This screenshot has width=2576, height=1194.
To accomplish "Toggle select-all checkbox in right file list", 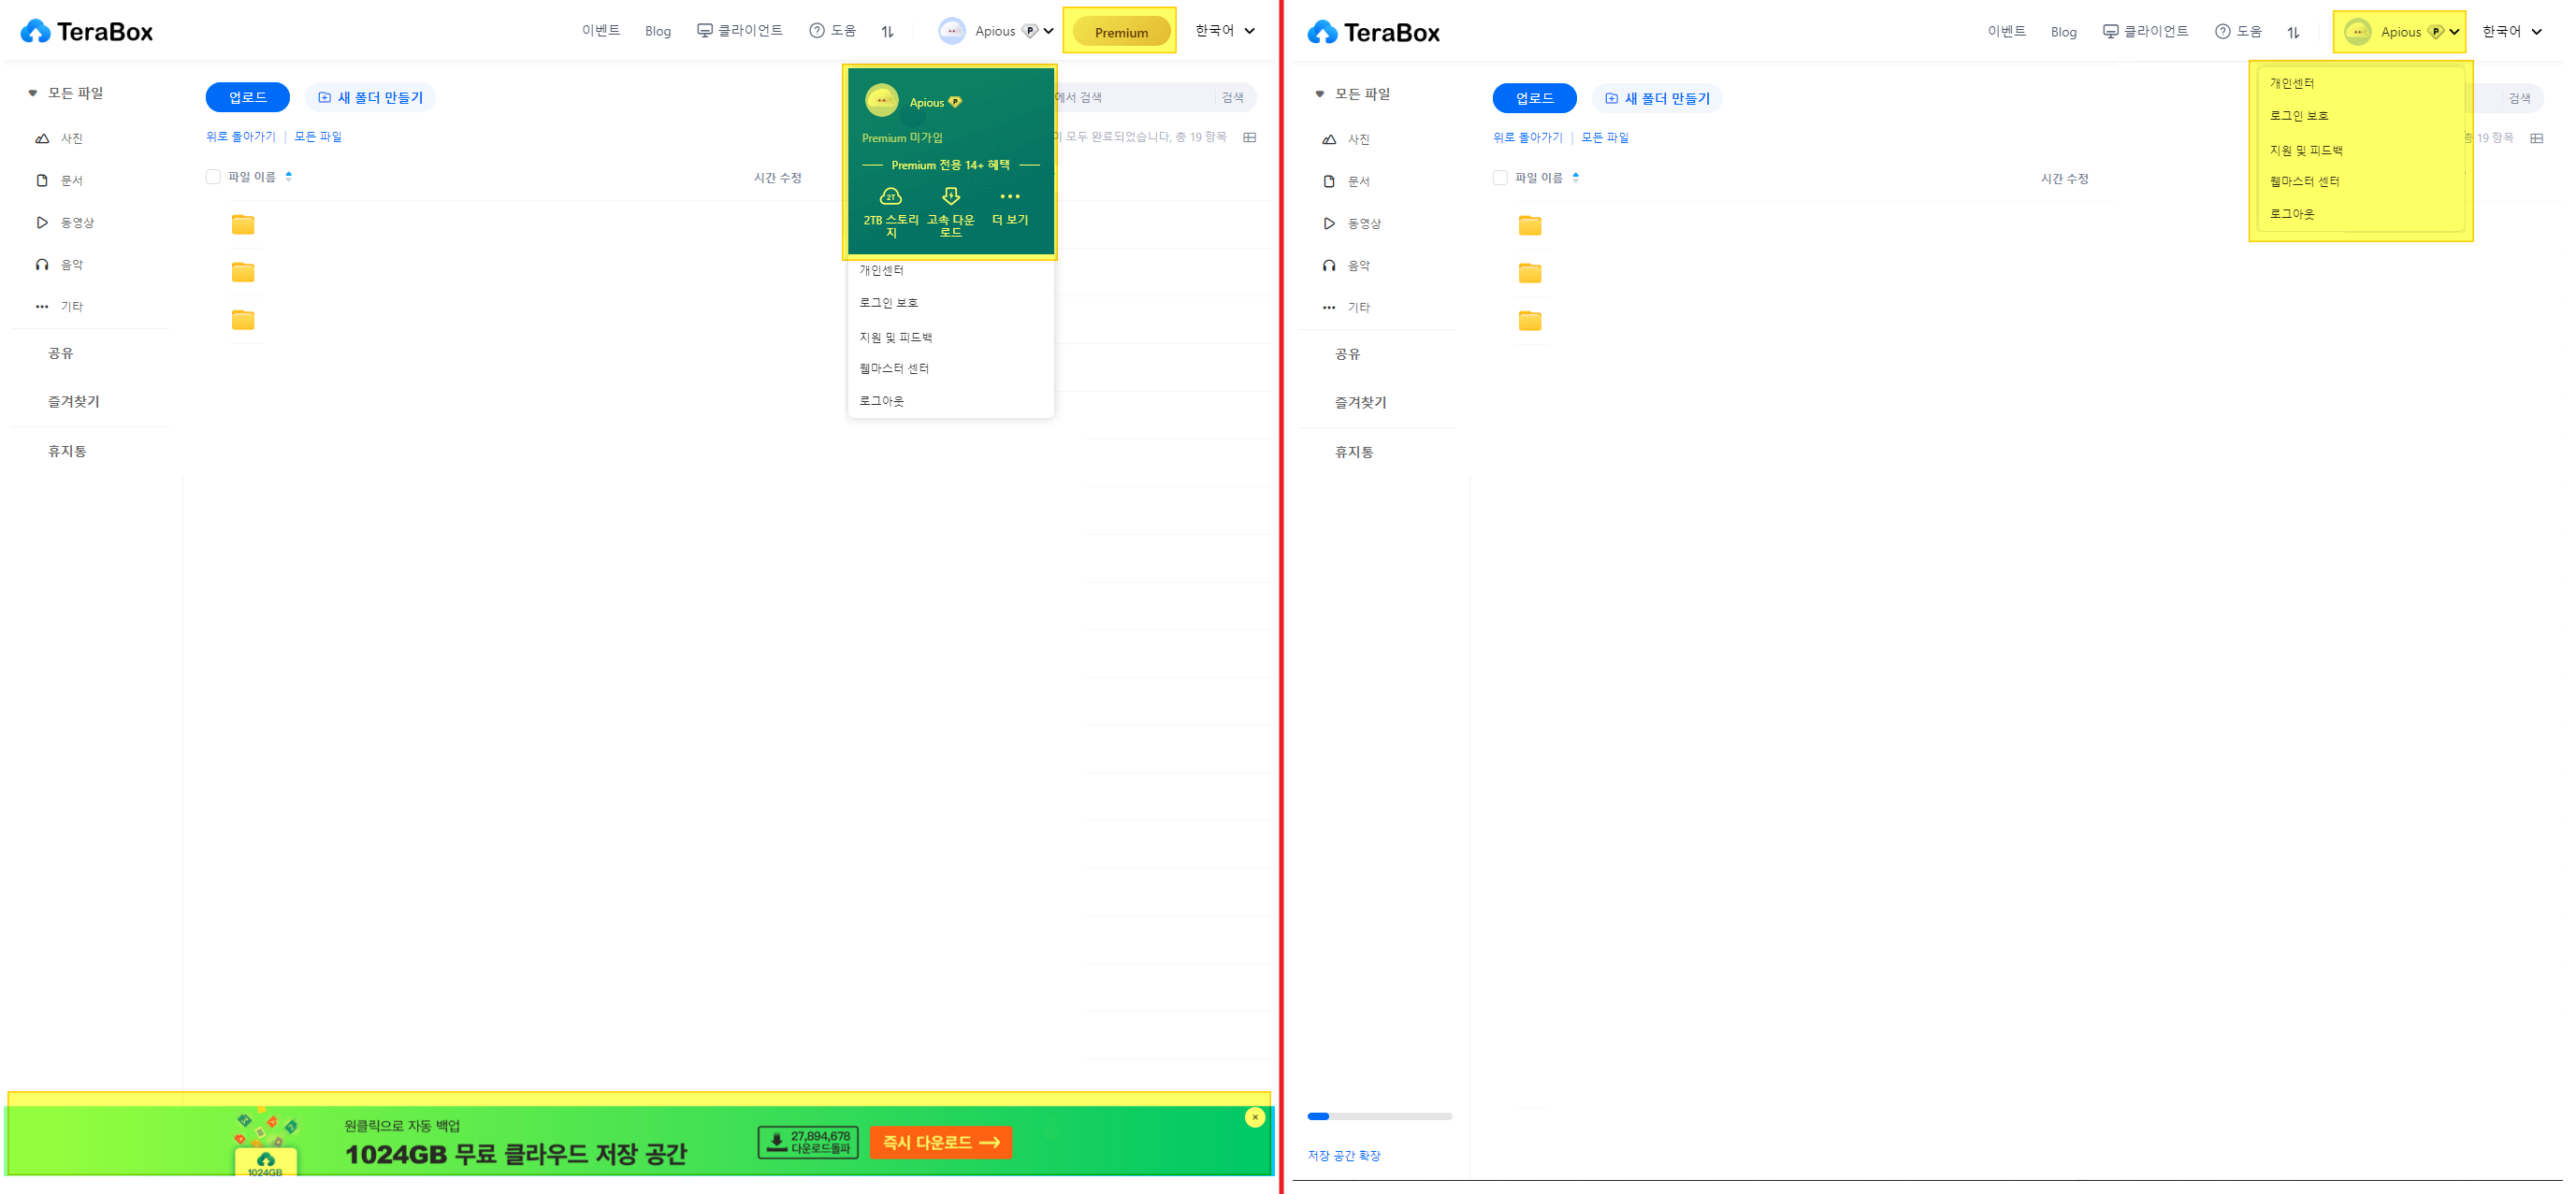I will (1500, 178).
